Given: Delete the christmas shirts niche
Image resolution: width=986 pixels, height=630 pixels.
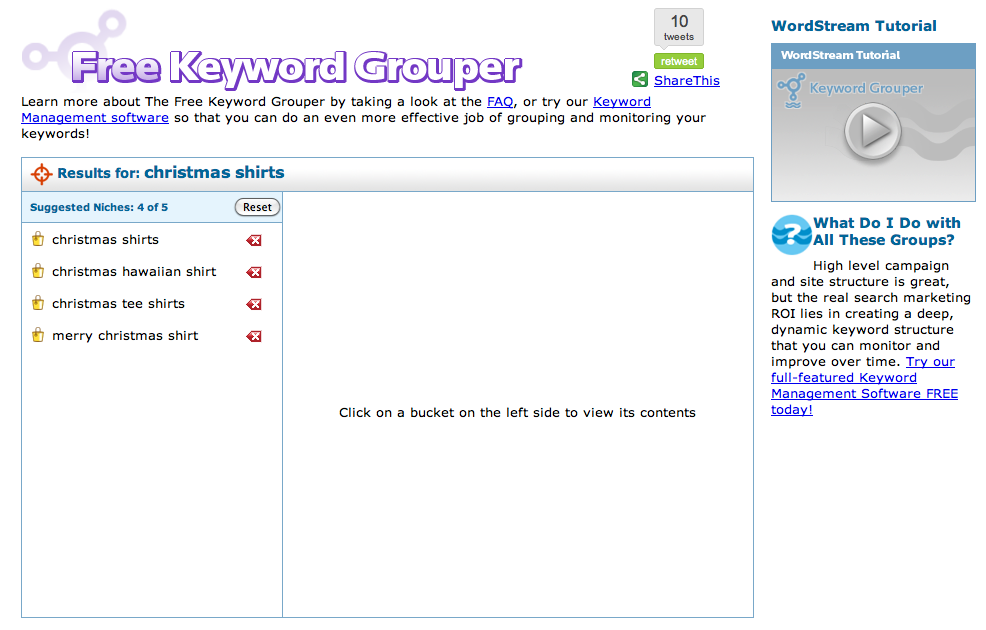Looking at the screenshot, I should [253, 240].
